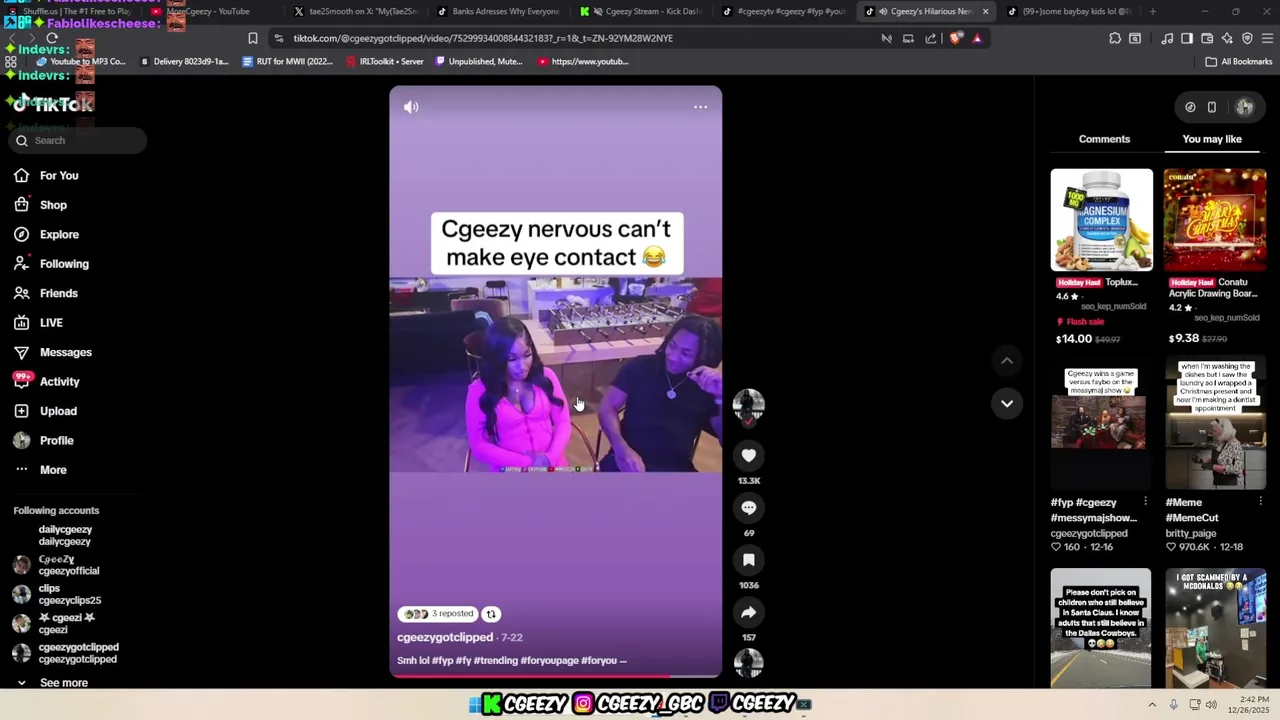Open cgeezyofficial following account
1280x720 pixels.
[56, 565]
